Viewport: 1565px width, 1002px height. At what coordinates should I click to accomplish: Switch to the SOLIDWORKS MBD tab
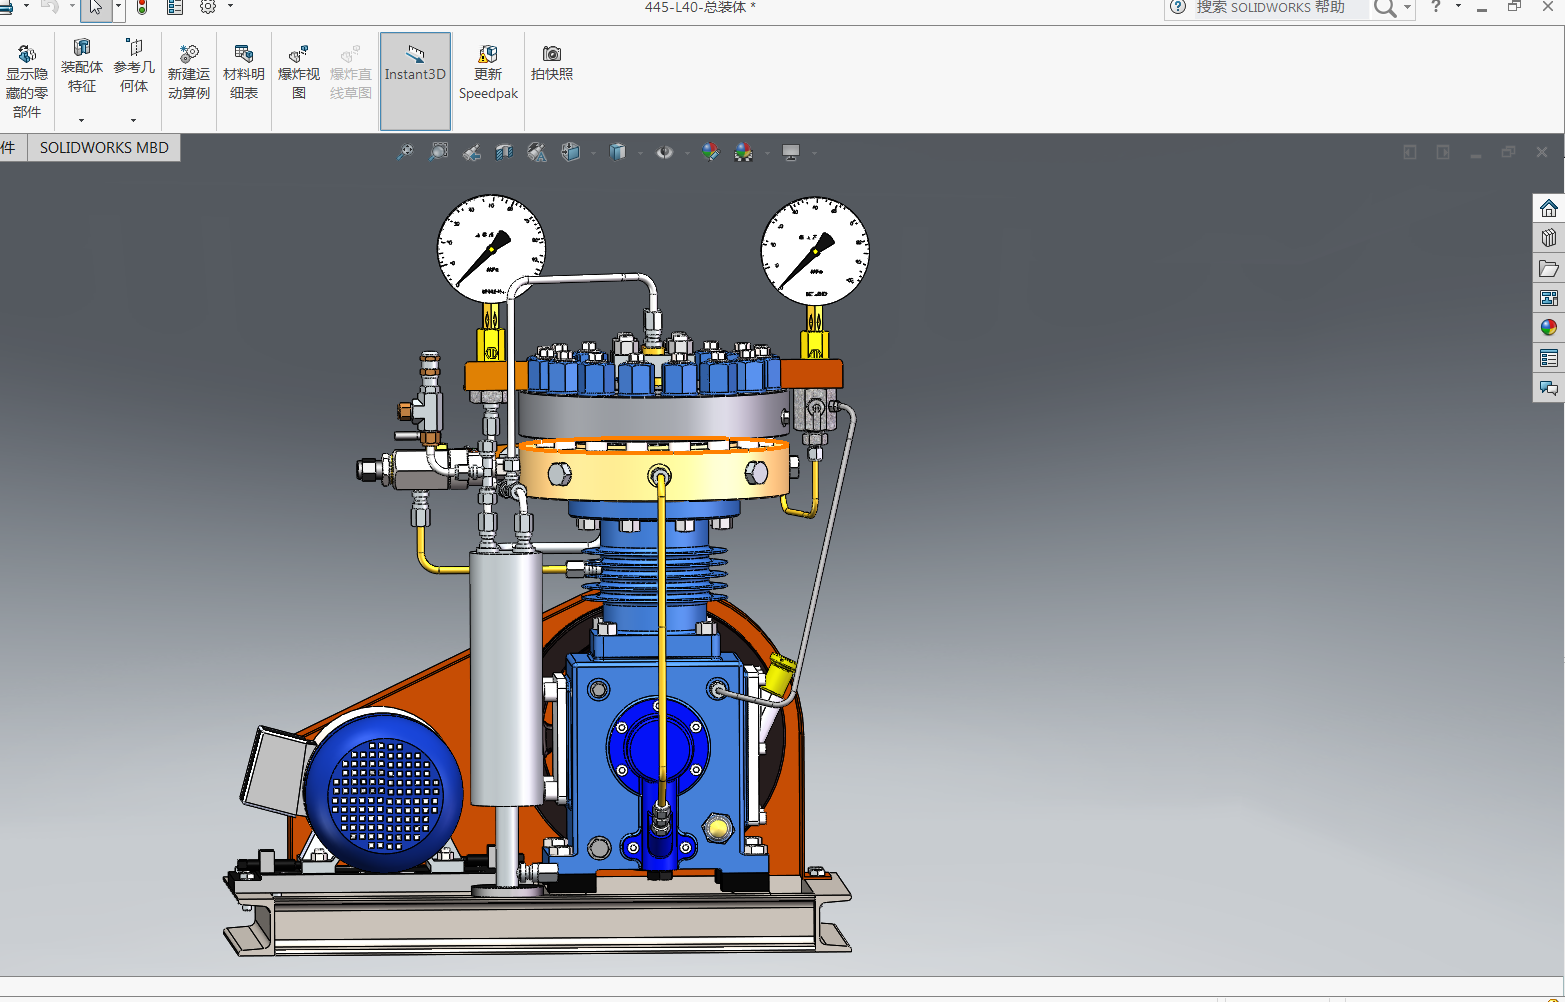pyautogui.click(x=104, y=148)
